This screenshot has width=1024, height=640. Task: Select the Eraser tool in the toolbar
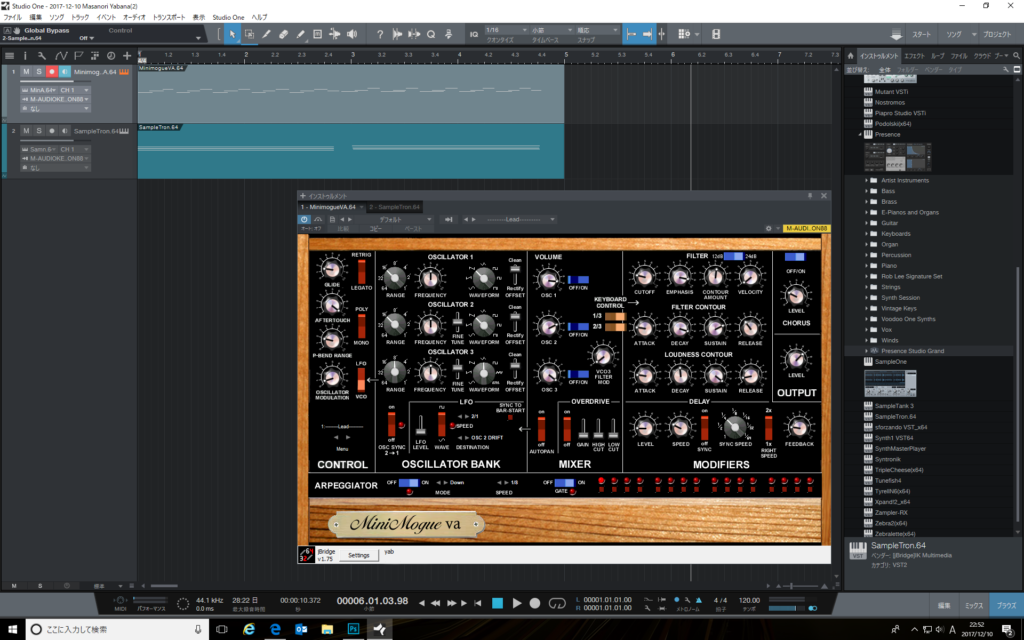(284, 34)
